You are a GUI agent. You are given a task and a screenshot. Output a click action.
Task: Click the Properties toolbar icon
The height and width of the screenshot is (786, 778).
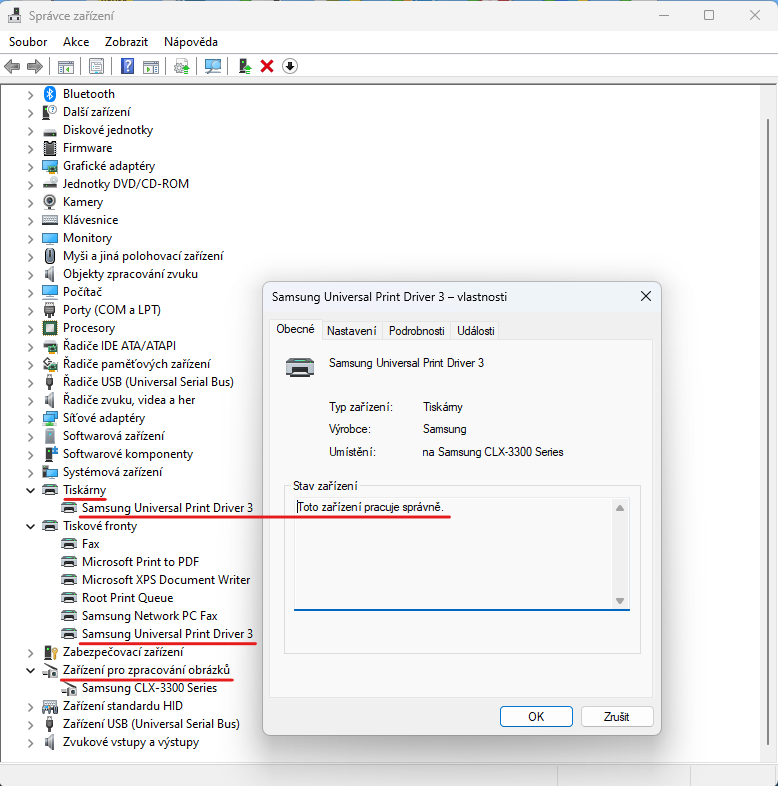click(96, 66)
